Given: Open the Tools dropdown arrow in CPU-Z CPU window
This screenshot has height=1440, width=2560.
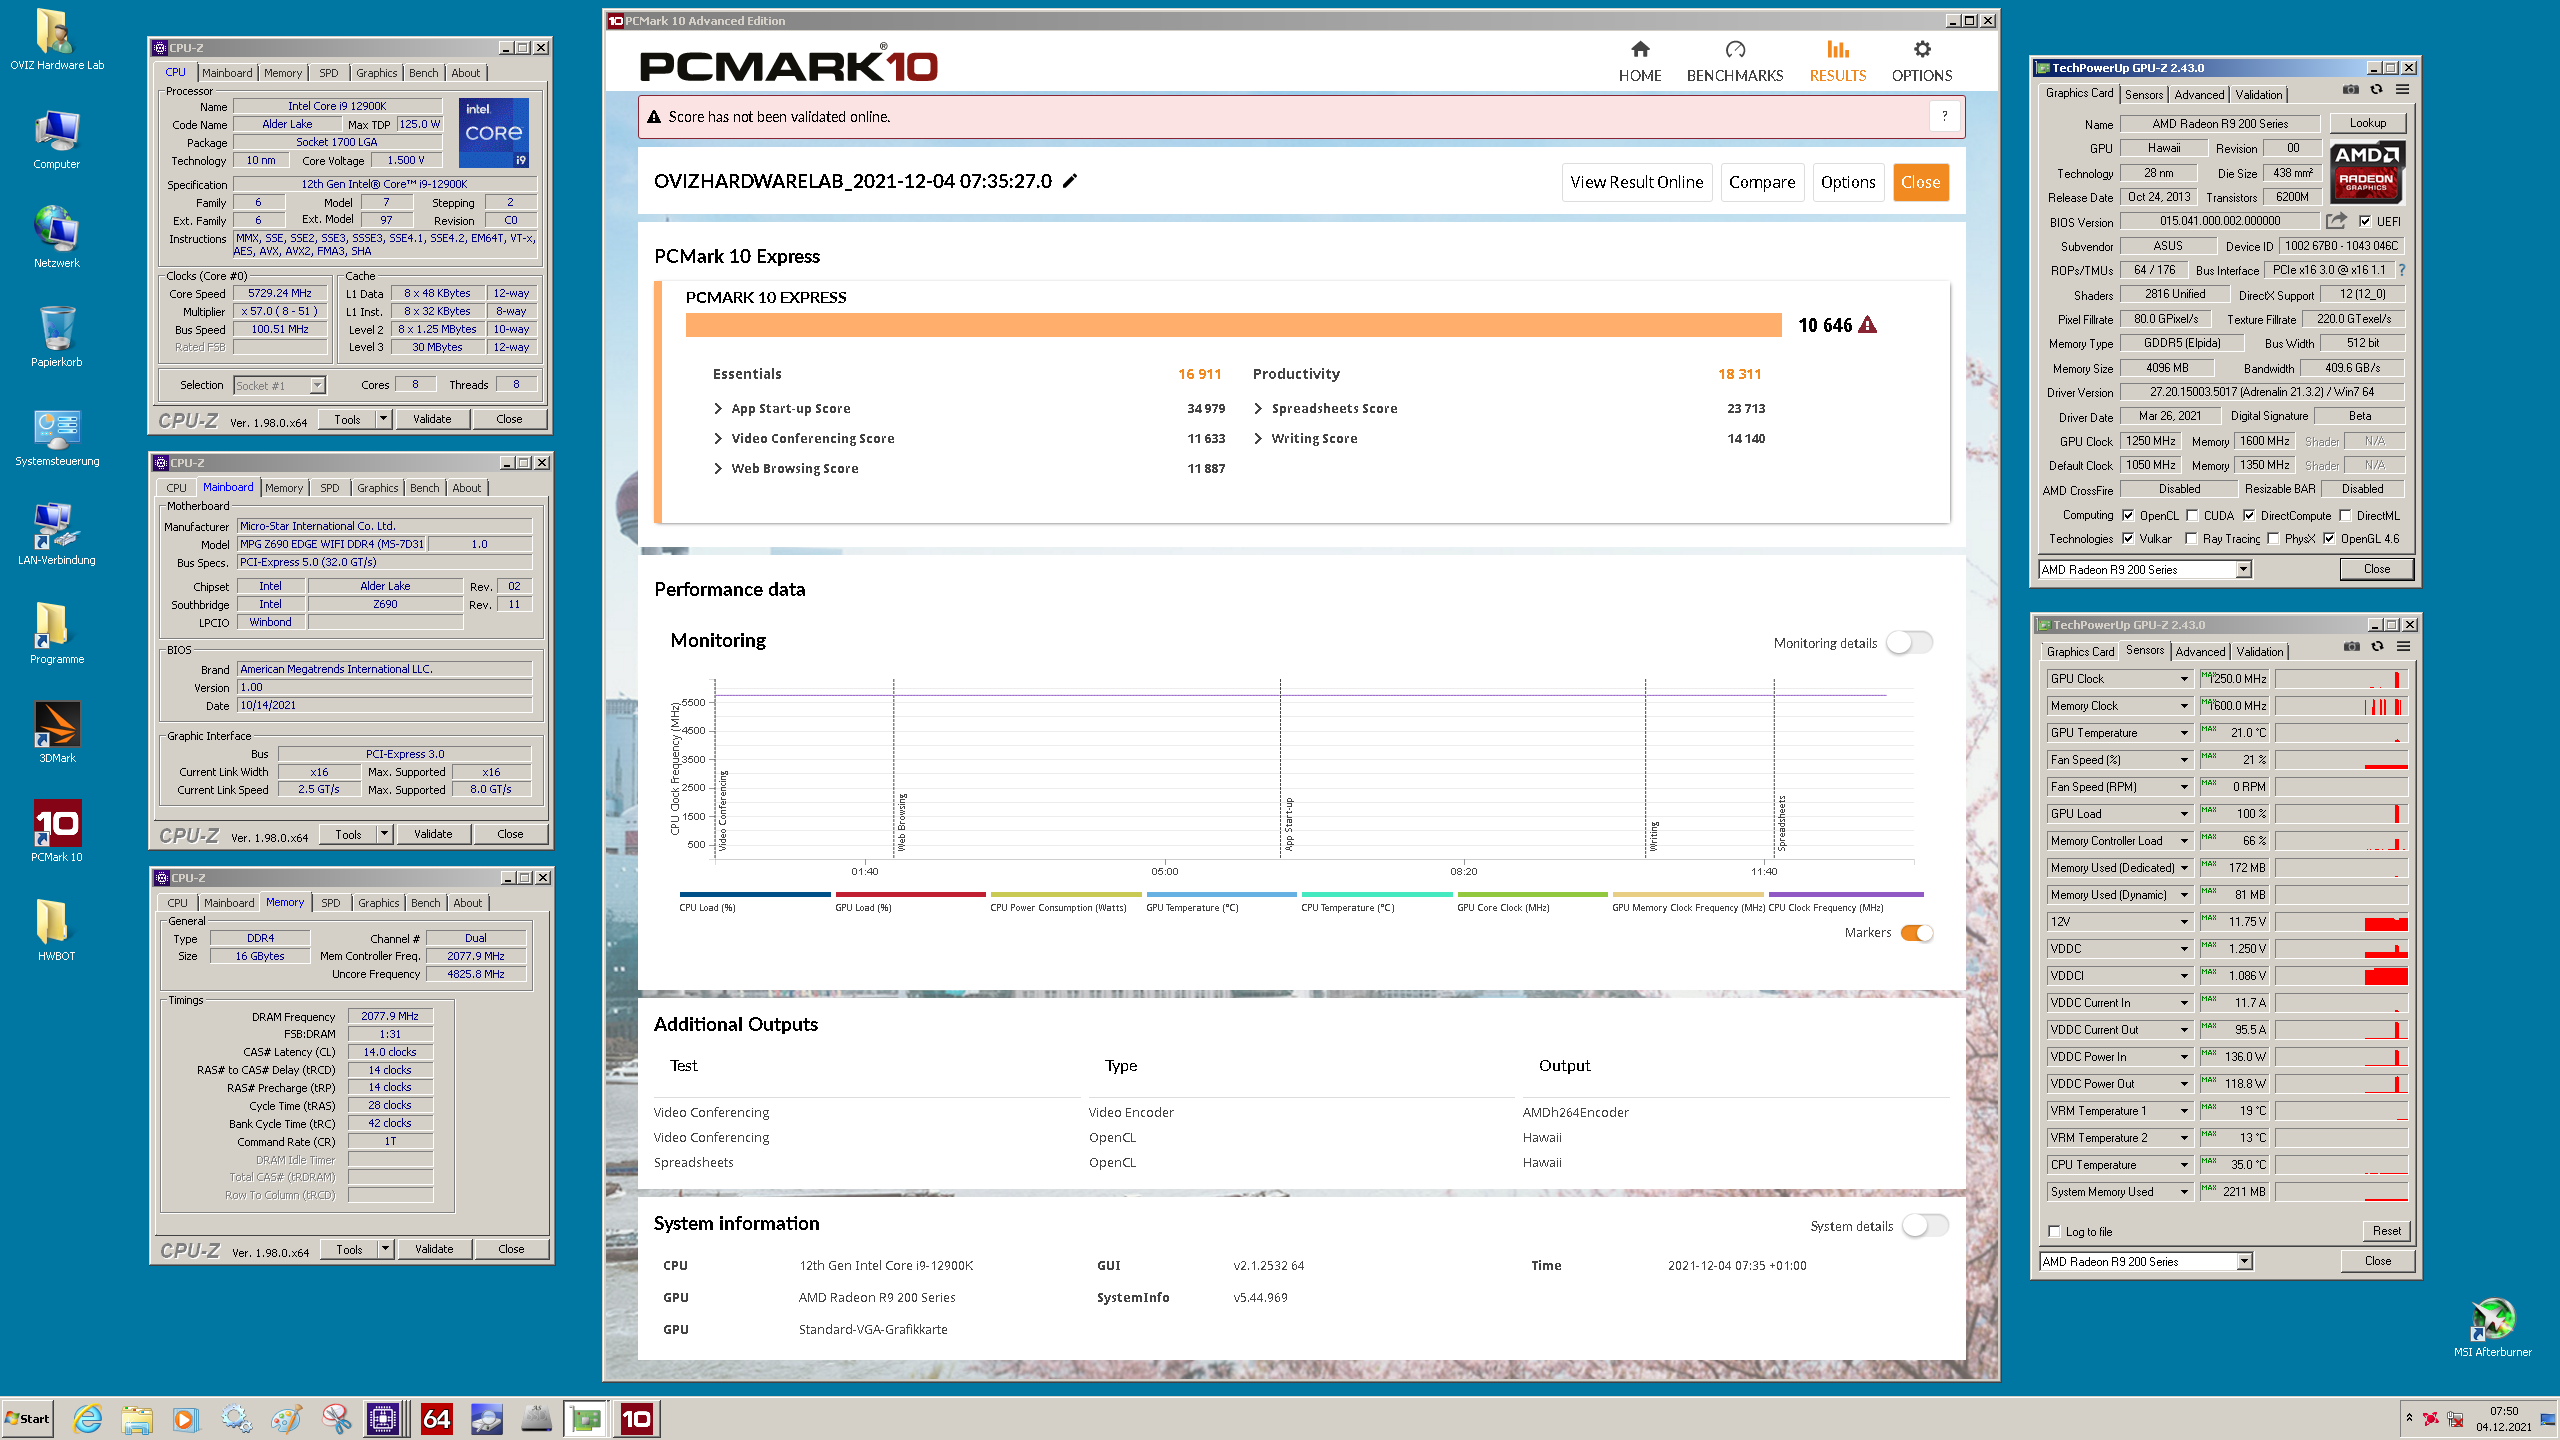Looking at the screenshot, I should pos(383,419).
